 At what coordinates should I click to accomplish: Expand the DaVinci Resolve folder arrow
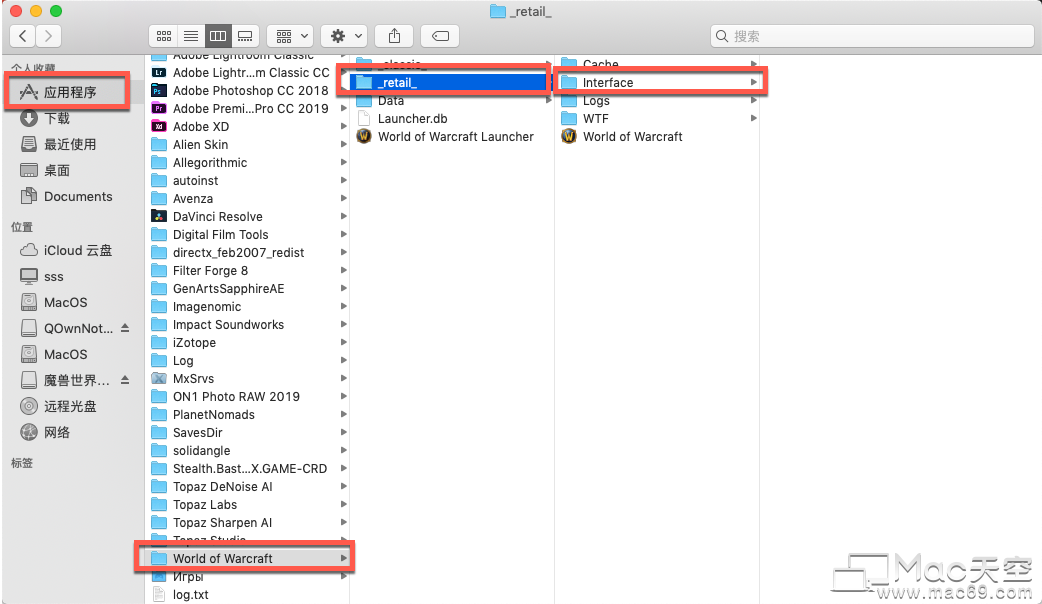coord(344,217)
